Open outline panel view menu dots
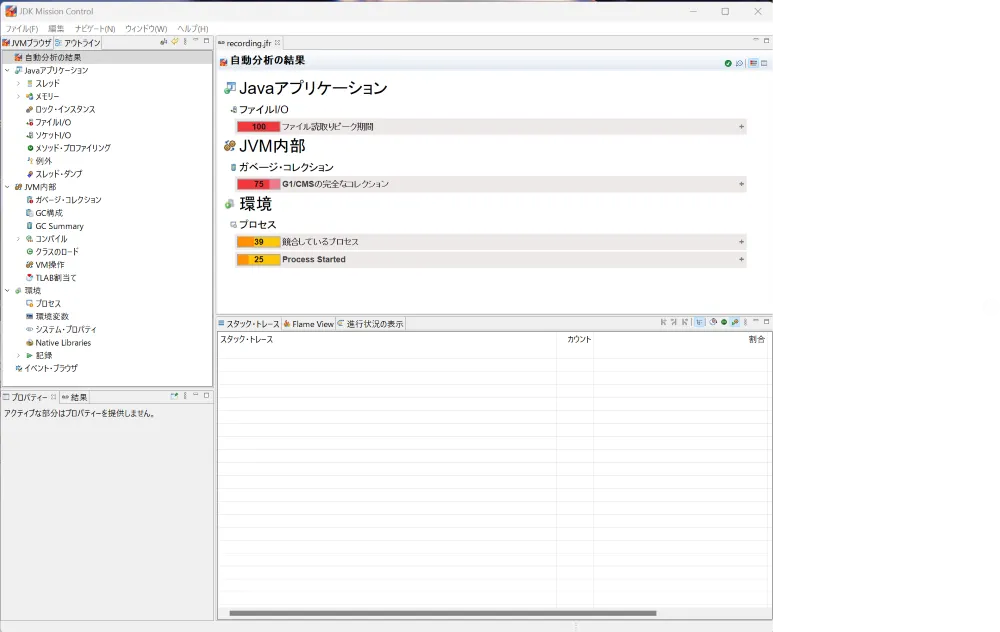1000x632 pixels. (185, 41)
